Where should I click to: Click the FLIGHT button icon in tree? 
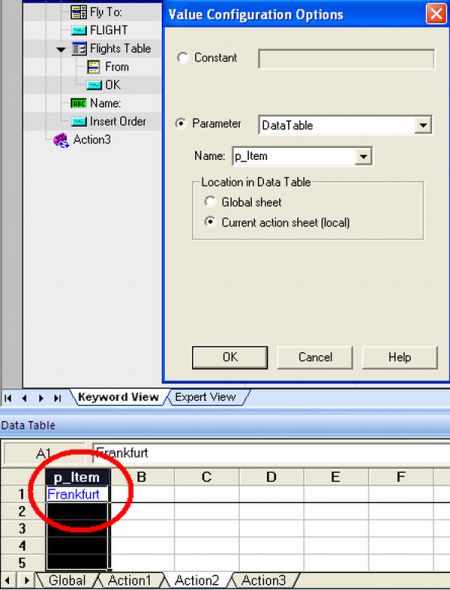[x=79, y=30]
